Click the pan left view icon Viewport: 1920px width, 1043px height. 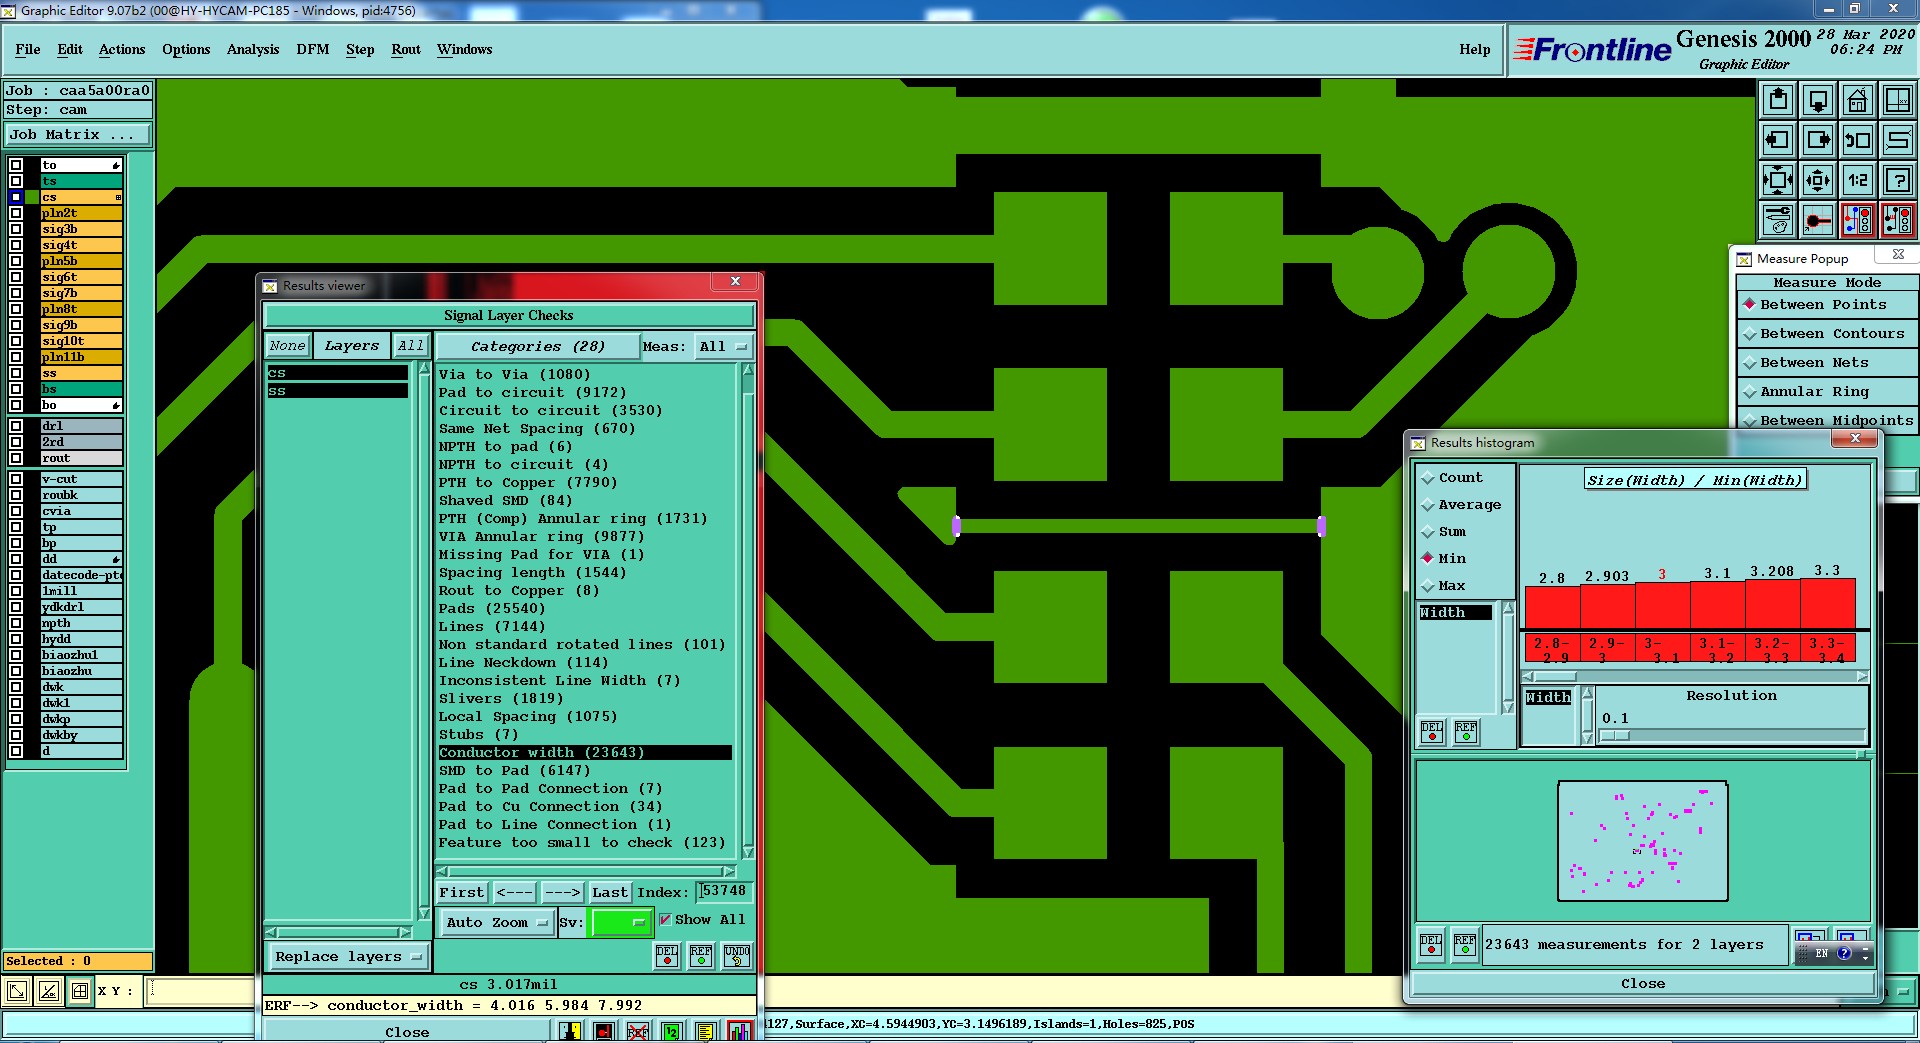point(1778,140)
